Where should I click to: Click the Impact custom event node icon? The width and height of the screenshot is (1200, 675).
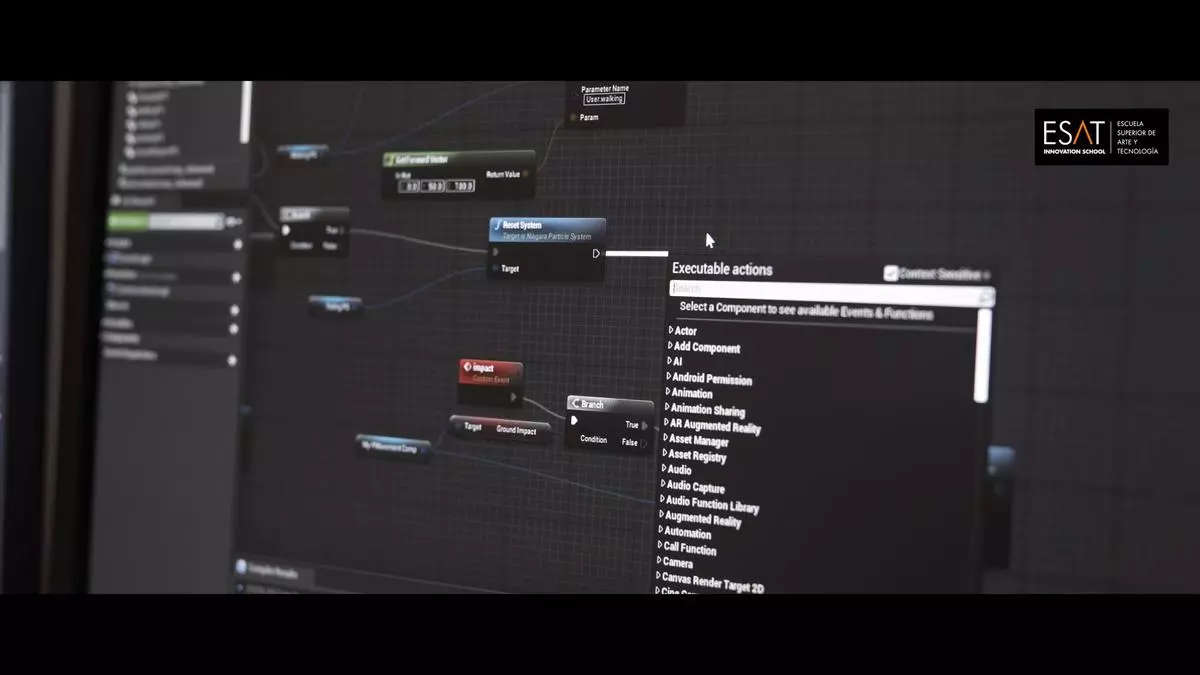click(467, 368)
